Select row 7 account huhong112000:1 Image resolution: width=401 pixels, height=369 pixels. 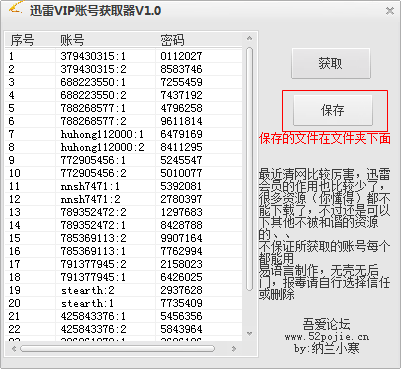click(x=102, y=134)
